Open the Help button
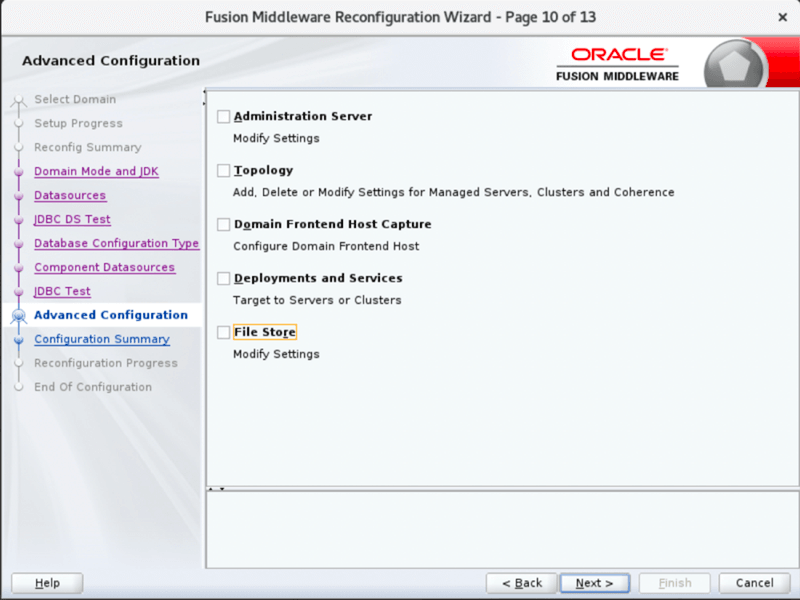The image size is (800, 600). [x=47, y=583]
